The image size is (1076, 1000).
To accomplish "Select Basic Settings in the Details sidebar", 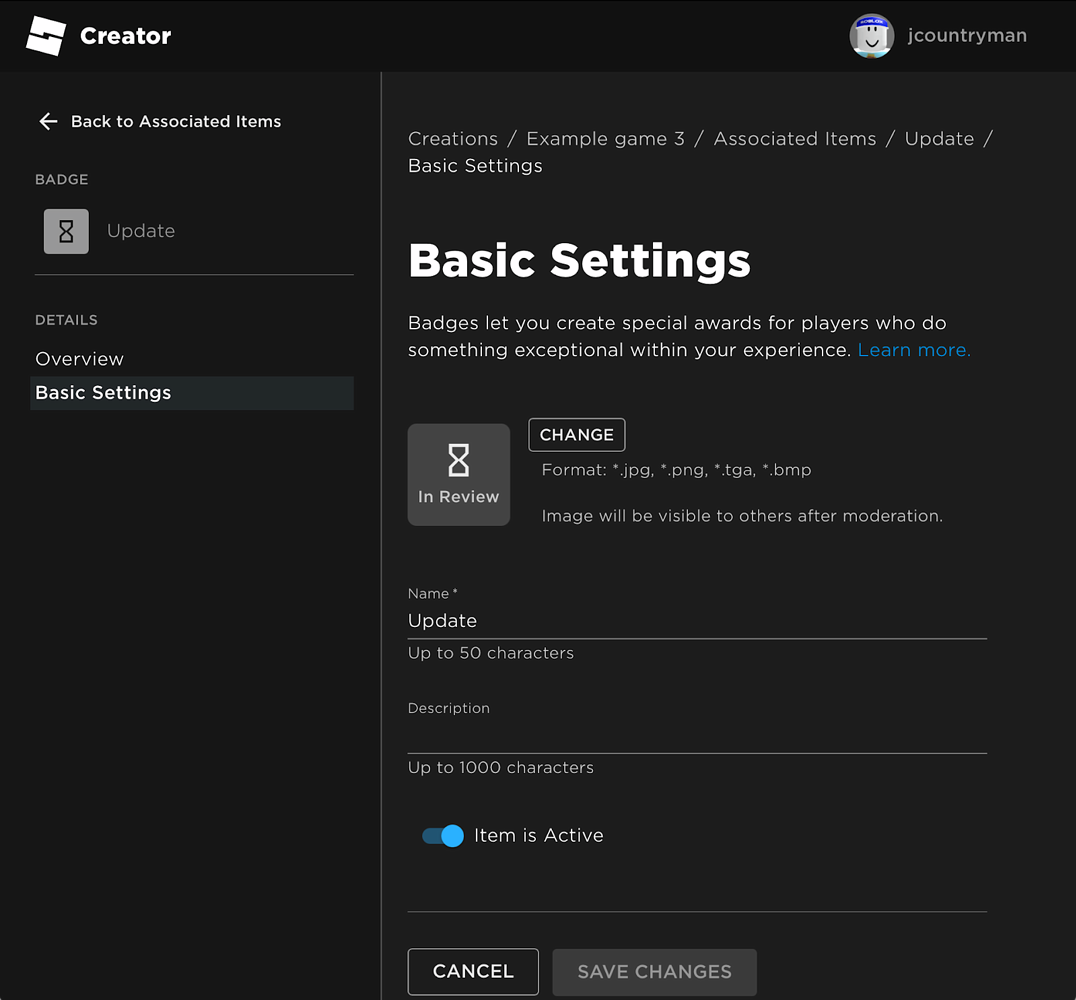I will [x=102, y=392].
